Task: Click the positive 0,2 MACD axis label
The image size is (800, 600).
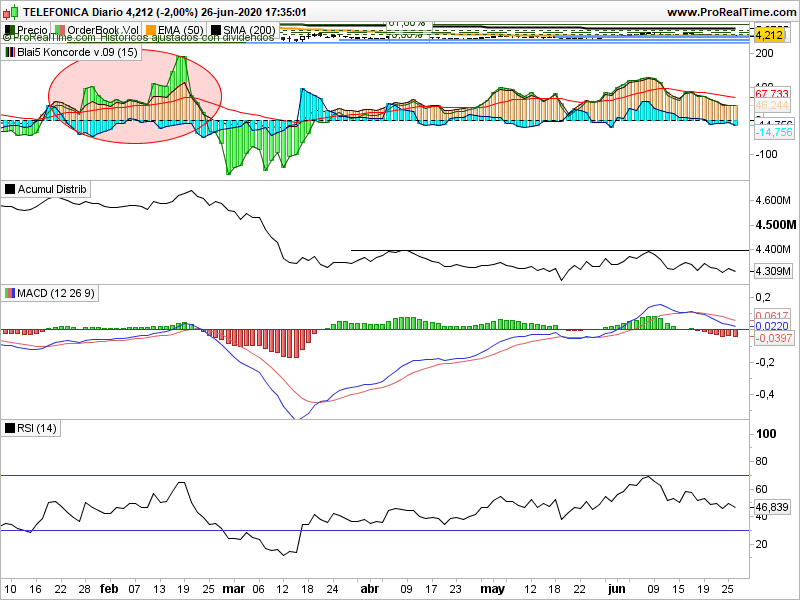Action: tap(763, 297)
